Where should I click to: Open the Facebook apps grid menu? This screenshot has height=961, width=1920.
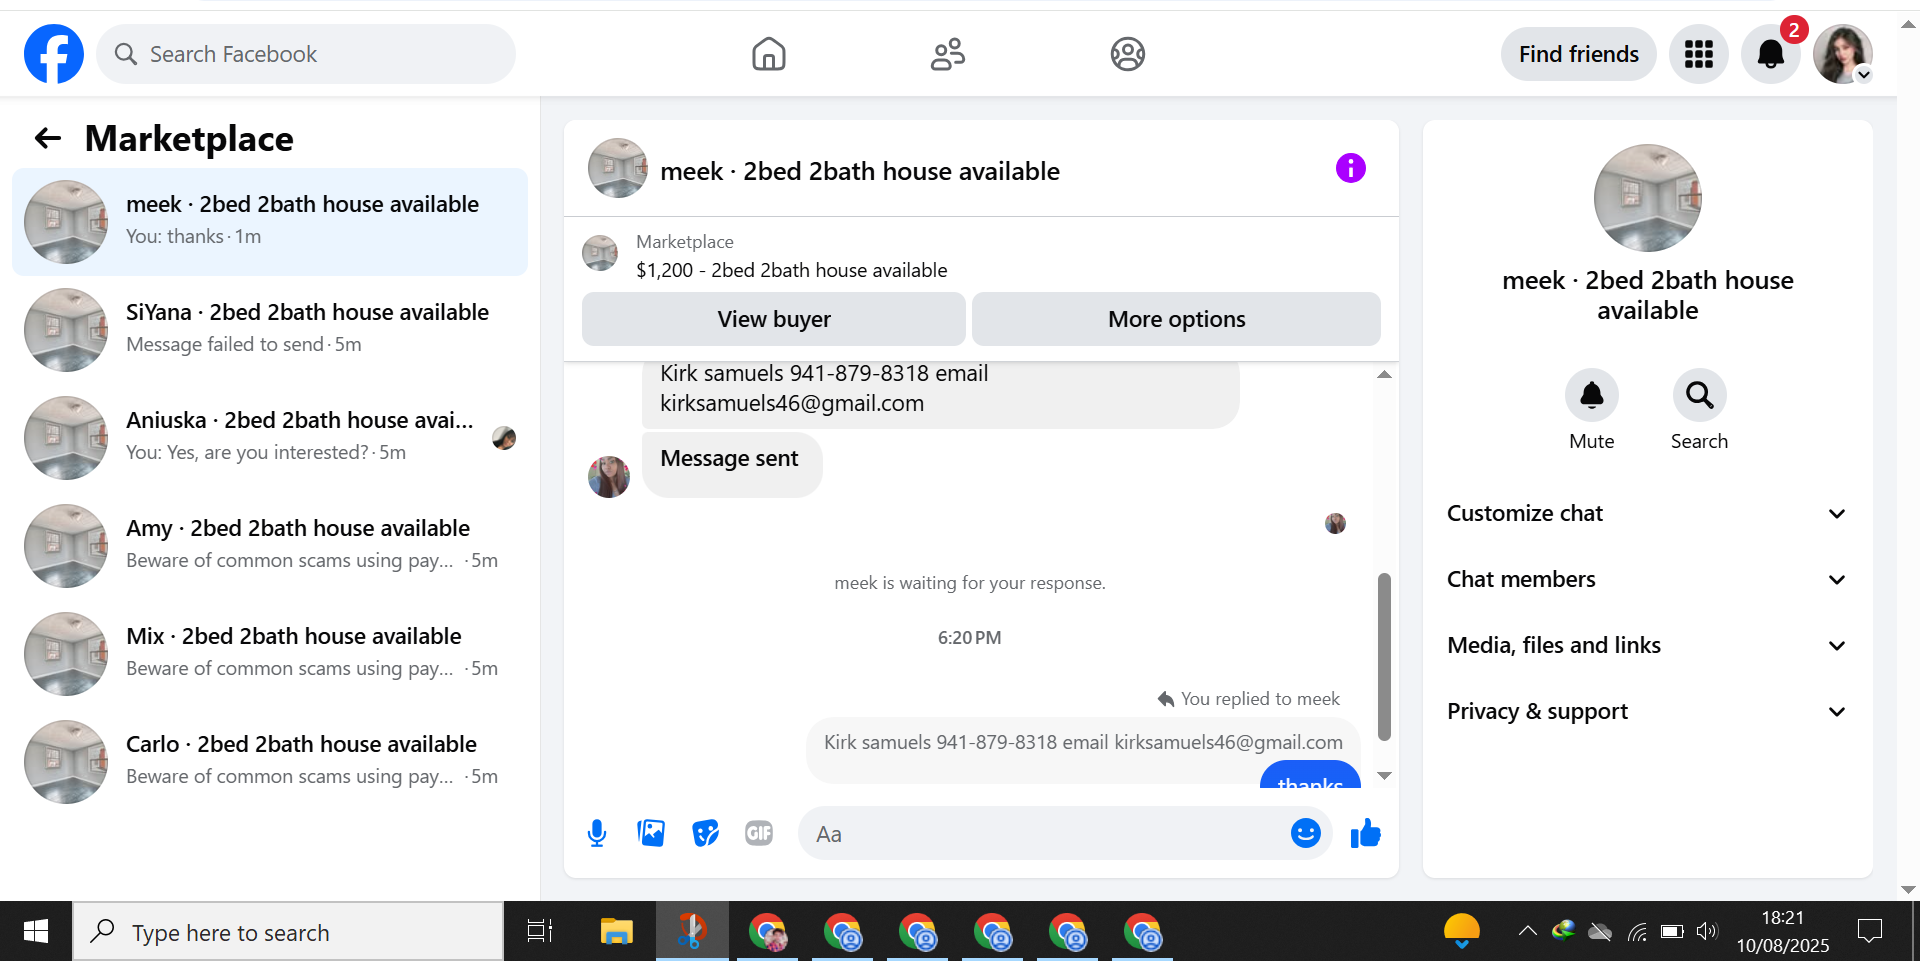click(x=1698, y=54)
